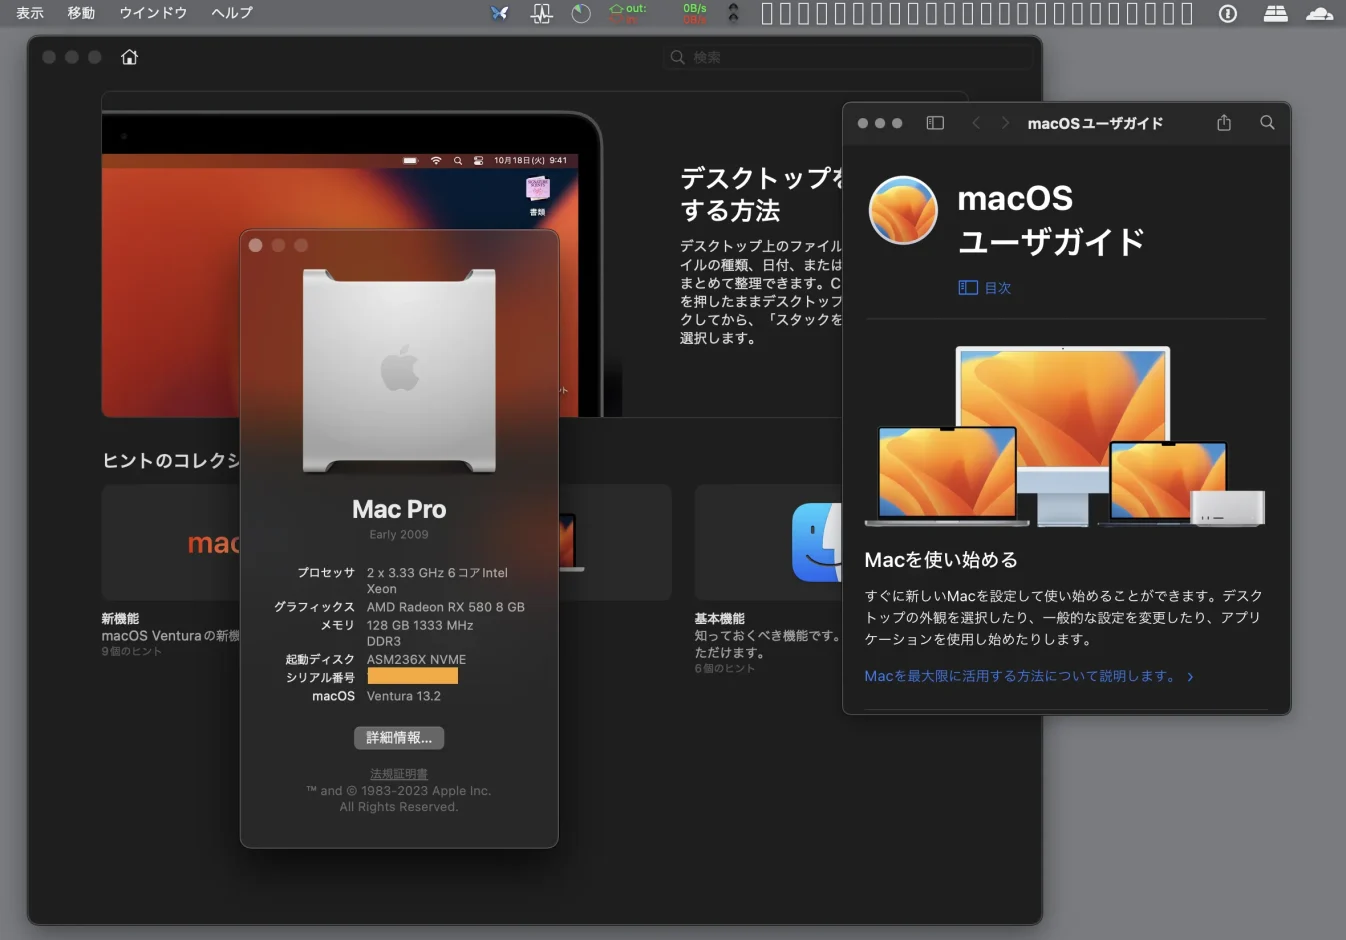
Task: Go back in the User Guide window
Action: pos(976,123)
